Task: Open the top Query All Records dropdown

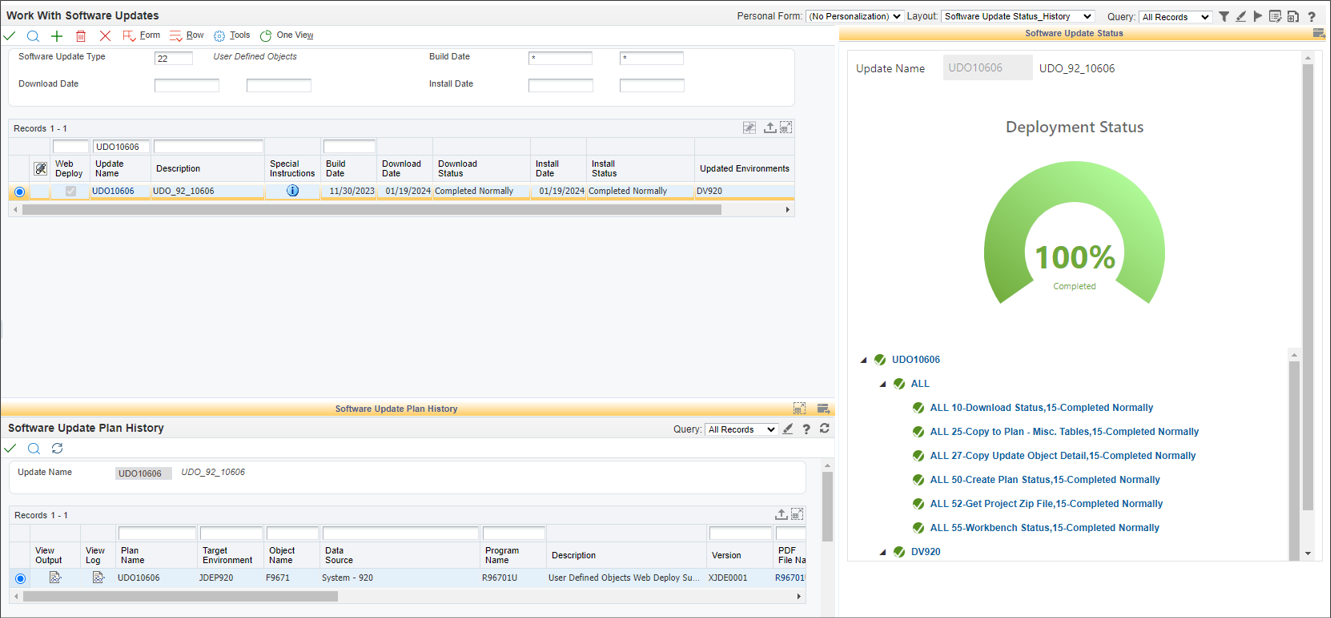Action: [x=1175, y=17]
